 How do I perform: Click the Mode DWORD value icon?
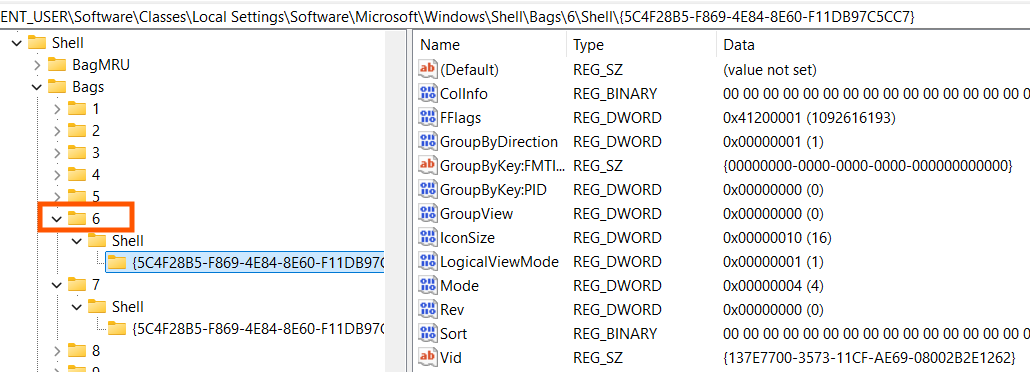click(428, 285)
